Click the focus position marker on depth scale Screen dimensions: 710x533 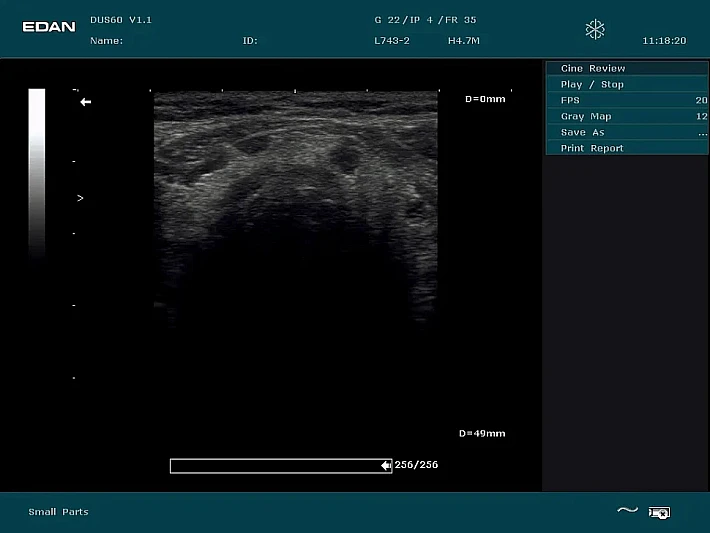tap(80, 198)
